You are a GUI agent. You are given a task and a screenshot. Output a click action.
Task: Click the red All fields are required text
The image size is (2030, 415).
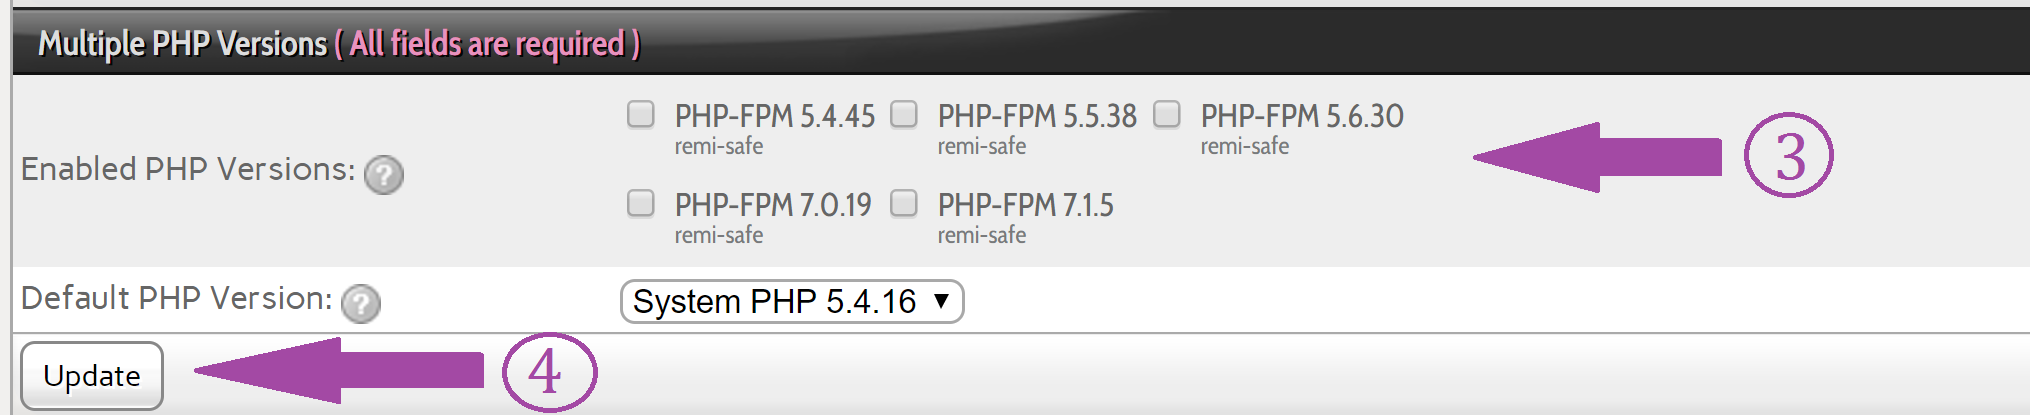[487, 44]
